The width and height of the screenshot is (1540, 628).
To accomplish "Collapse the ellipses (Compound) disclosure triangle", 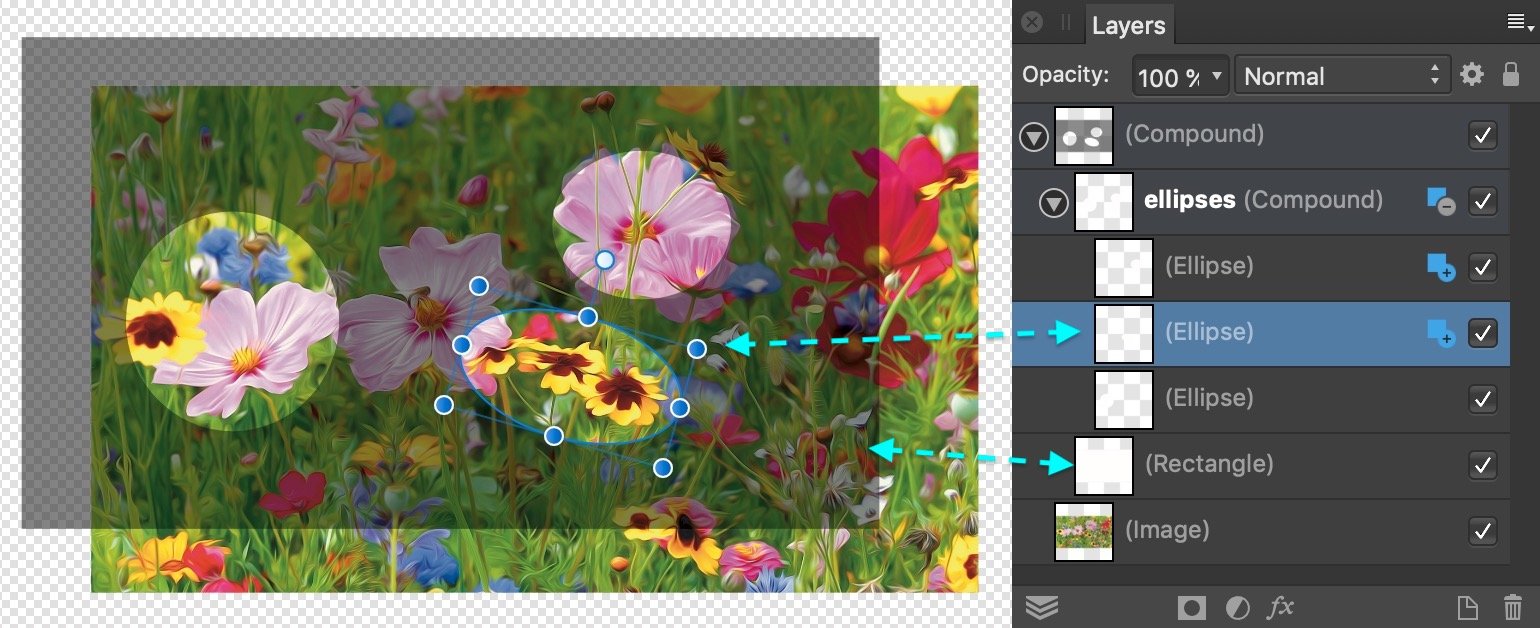I will [x=1053, y=204].
